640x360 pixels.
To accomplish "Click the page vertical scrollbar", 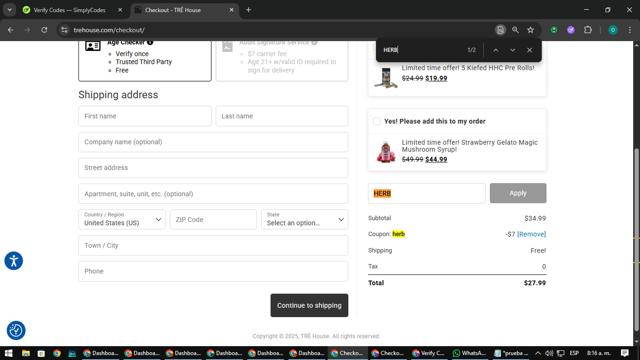I will click(636, 240).
